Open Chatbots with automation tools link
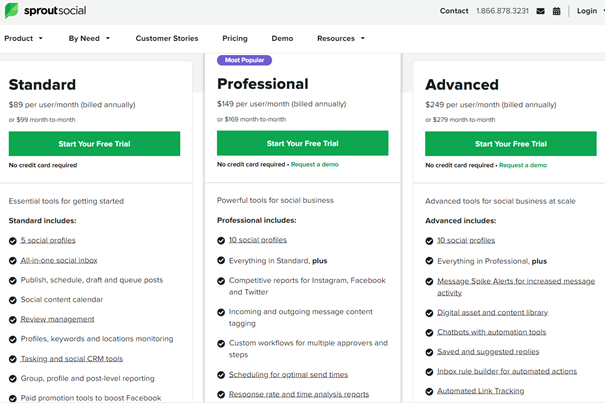Viewport: 605px width, 403px height. (491, 332)
